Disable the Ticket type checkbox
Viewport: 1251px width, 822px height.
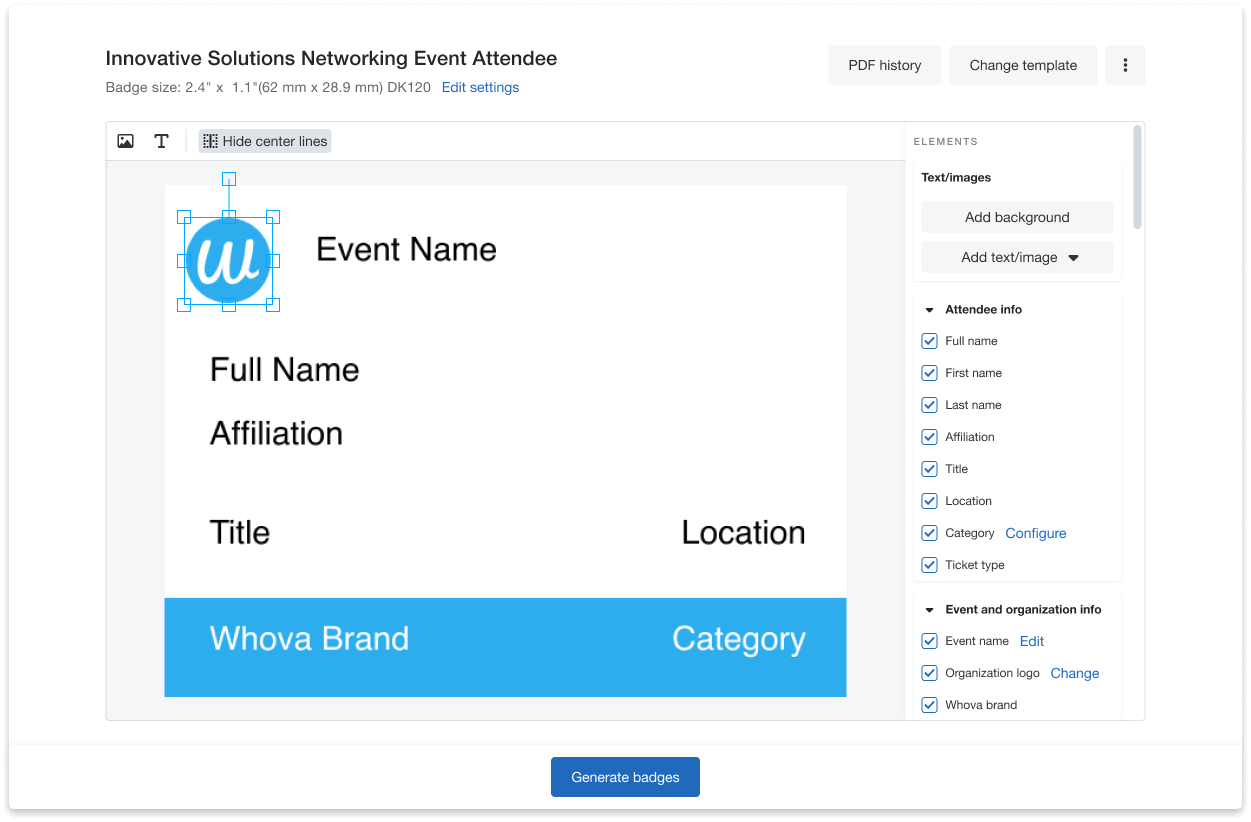(929, 565)
